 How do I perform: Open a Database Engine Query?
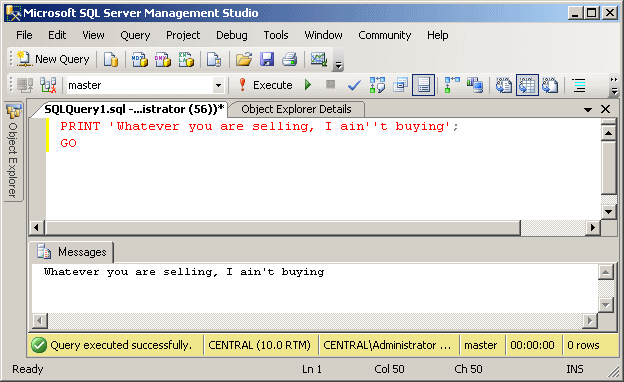[111, 59]
